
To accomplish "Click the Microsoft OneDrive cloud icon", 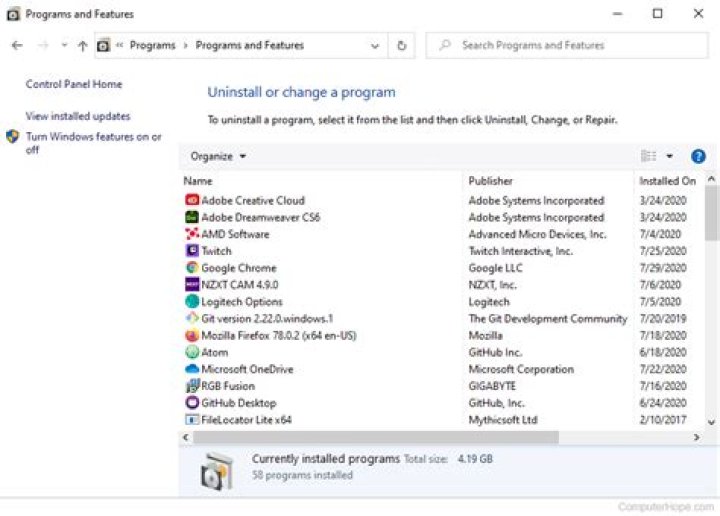I will [x=192, y=369].
